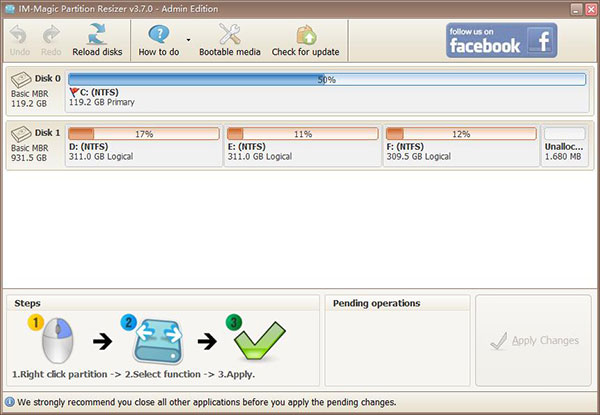Image resolution: width=600 pixels, height=415 pixels.
Task: Click the resize drive step 2 icon
Action: 158,341
